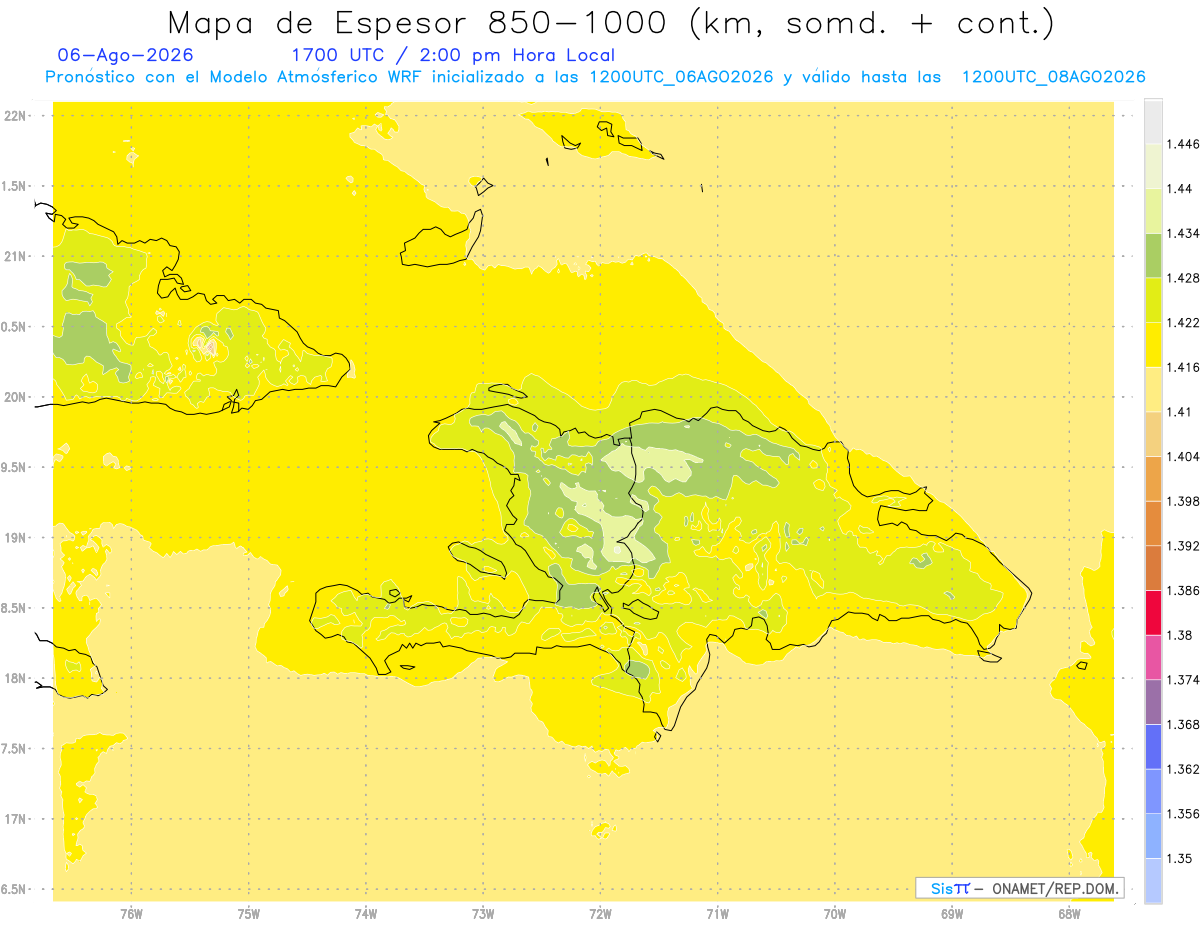Click the 73W longitude tick label
Viewport: 1200px width, 927px height.
(483, 914)
